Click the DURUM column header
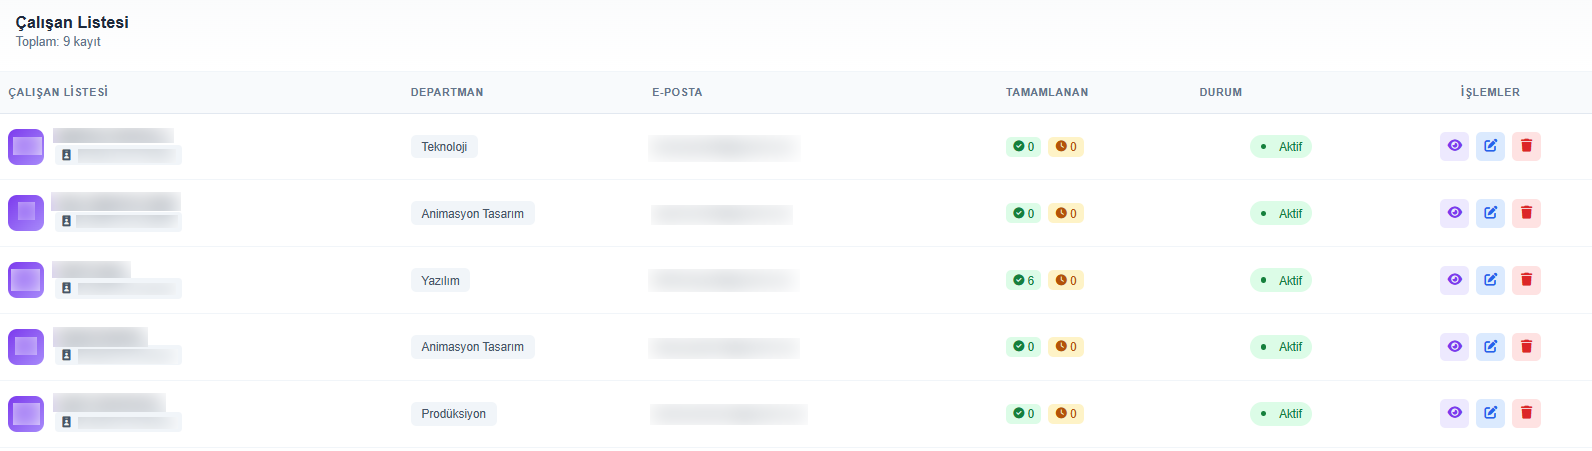The width and height of the screenshot is (1592, 451). click(x=1221, y=92)
